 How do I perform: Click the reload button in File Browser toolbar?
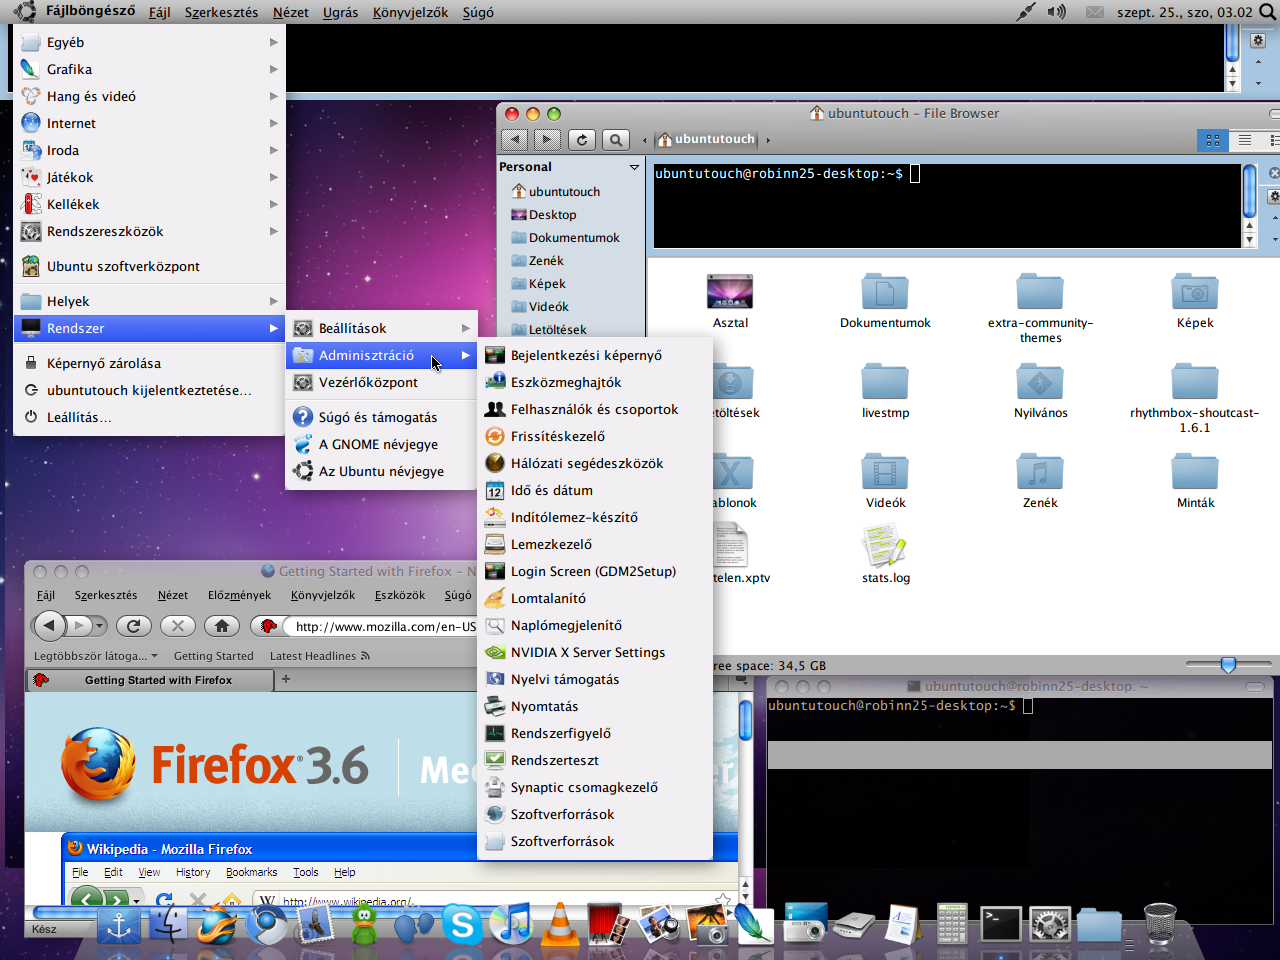coord(582,140)
